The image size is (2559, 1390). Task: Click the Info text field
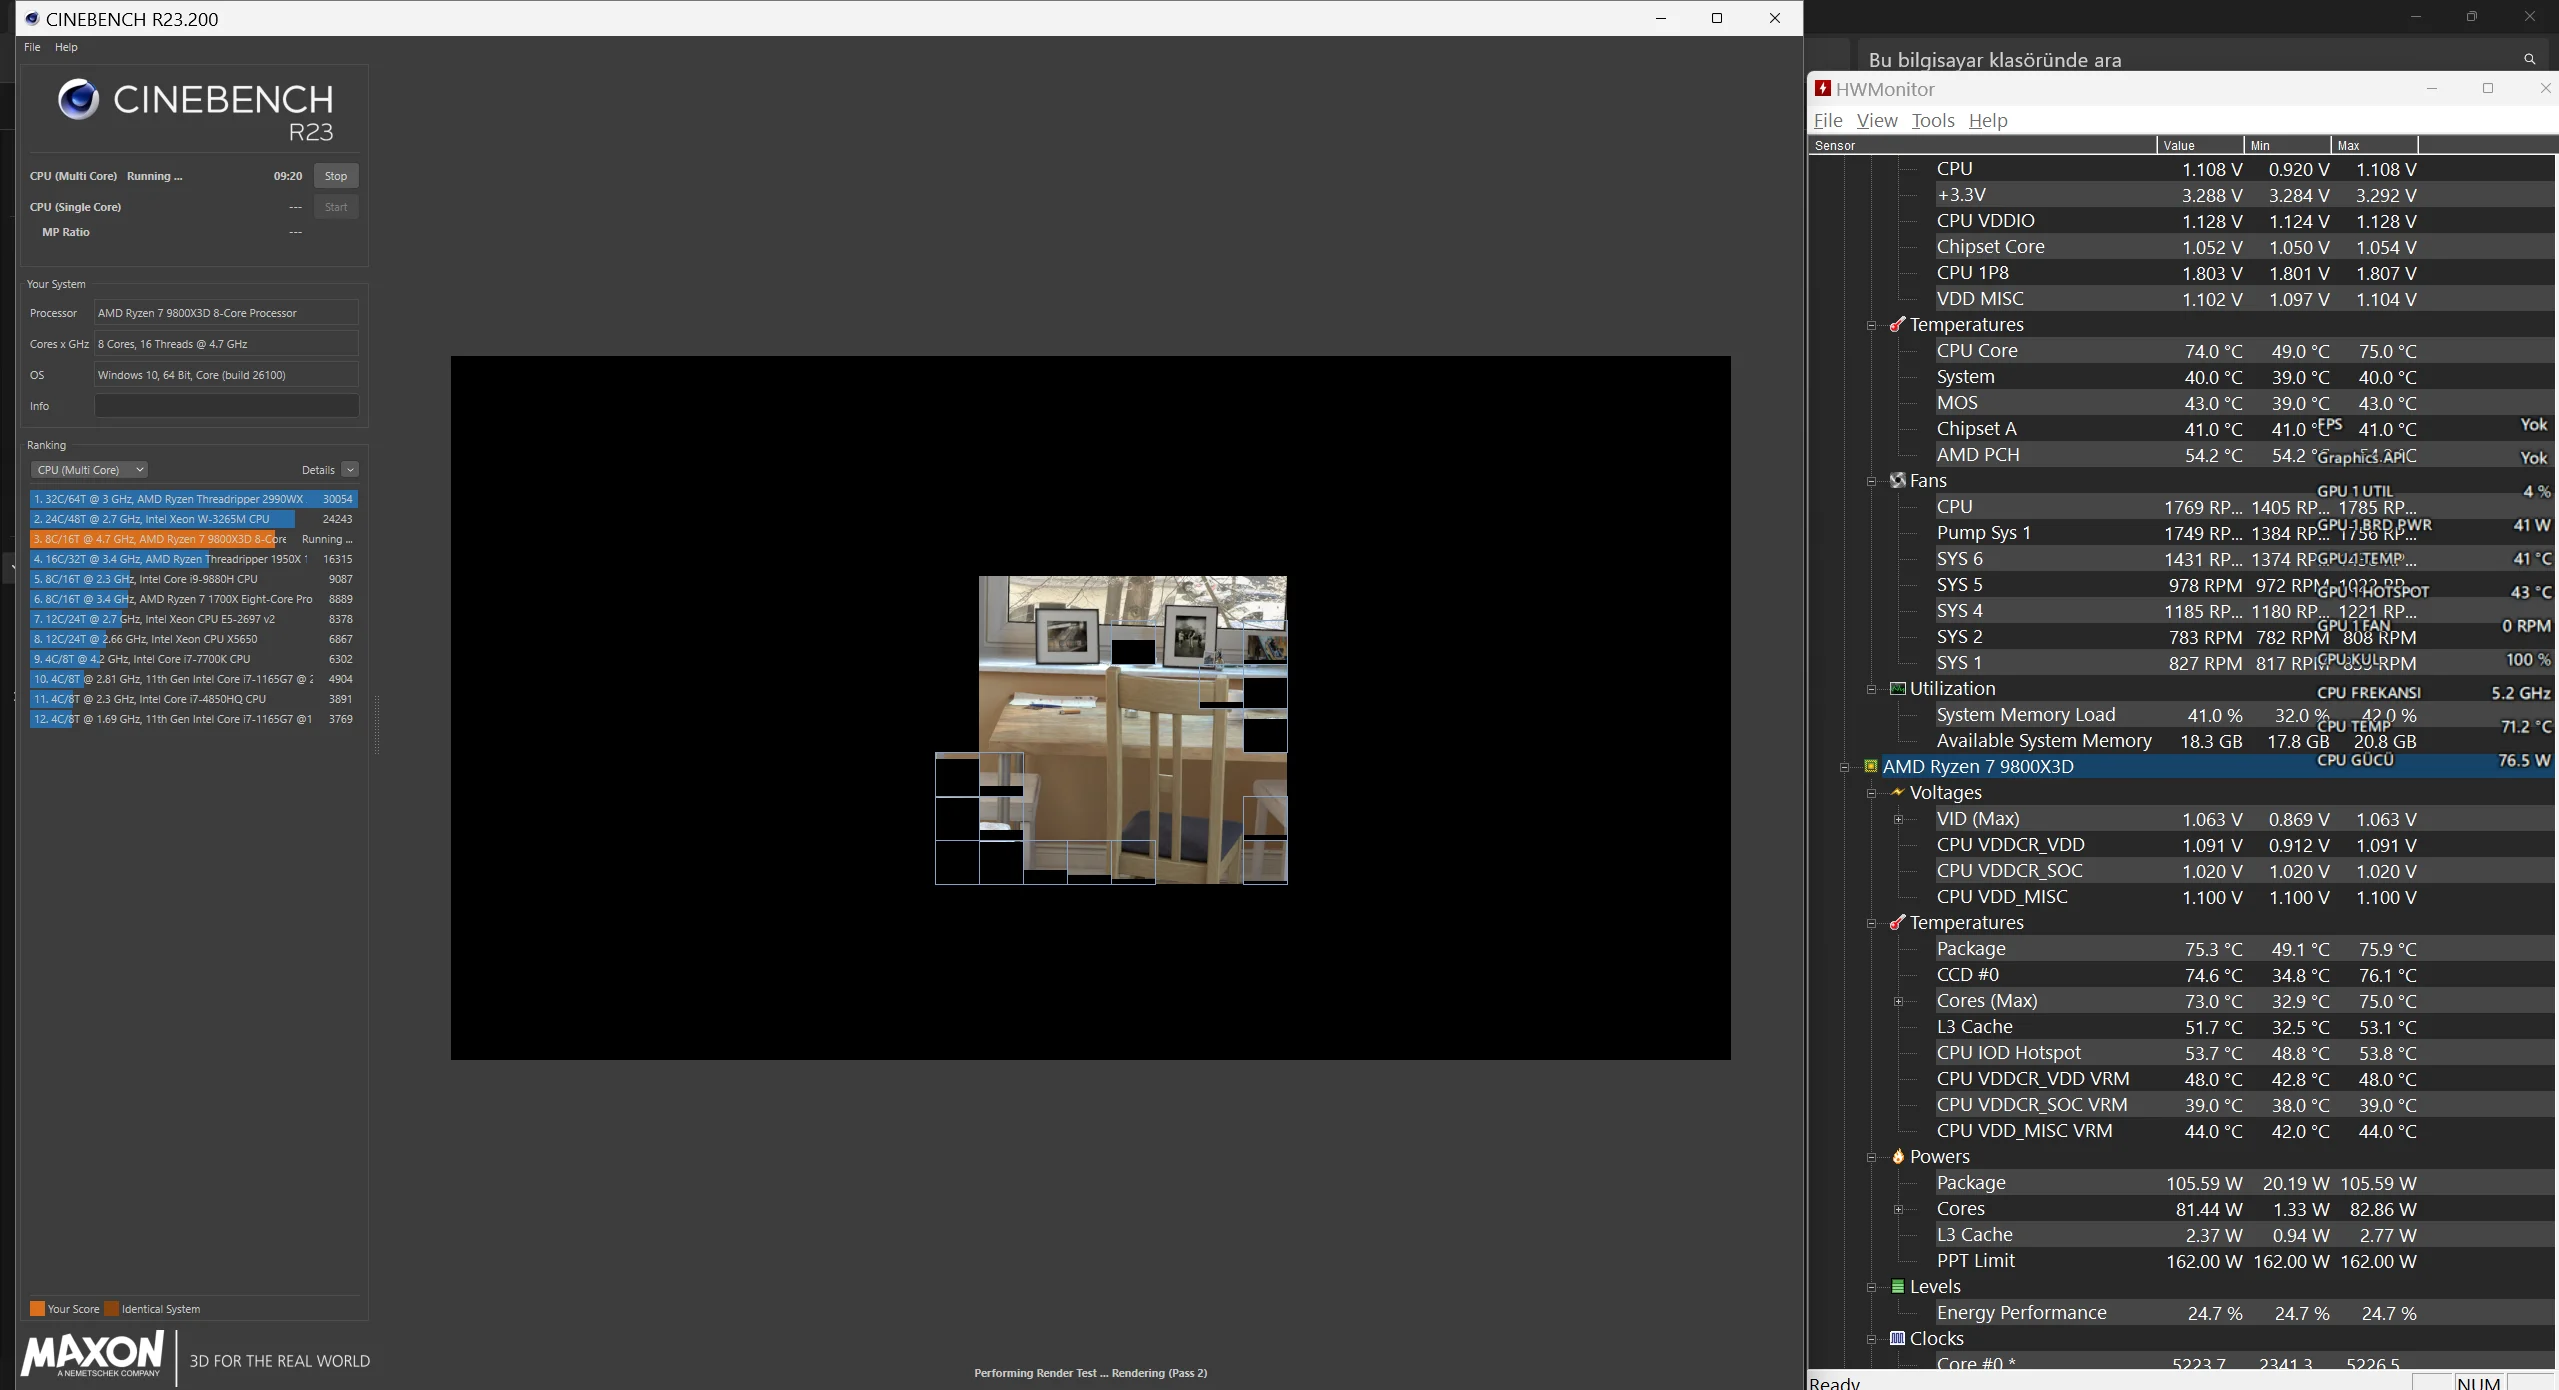226,406
